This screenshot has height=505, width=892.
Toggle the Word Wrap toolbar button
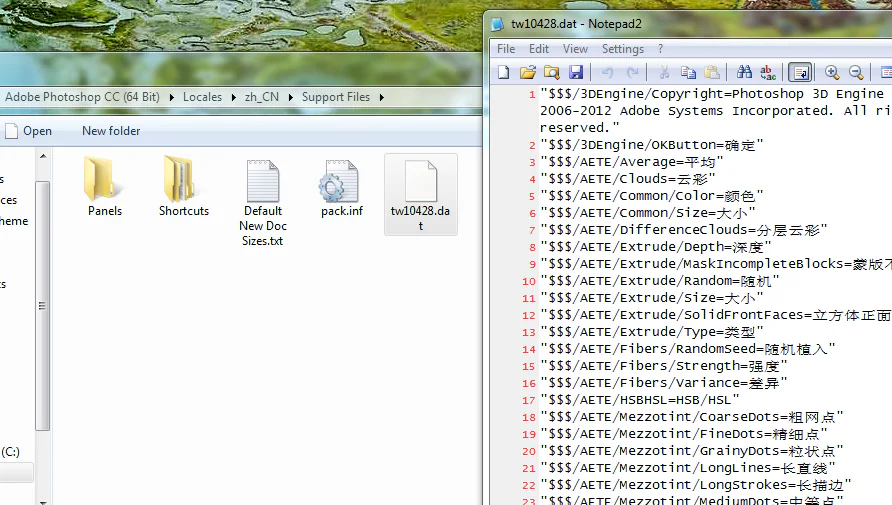click(x=799, y=72)
